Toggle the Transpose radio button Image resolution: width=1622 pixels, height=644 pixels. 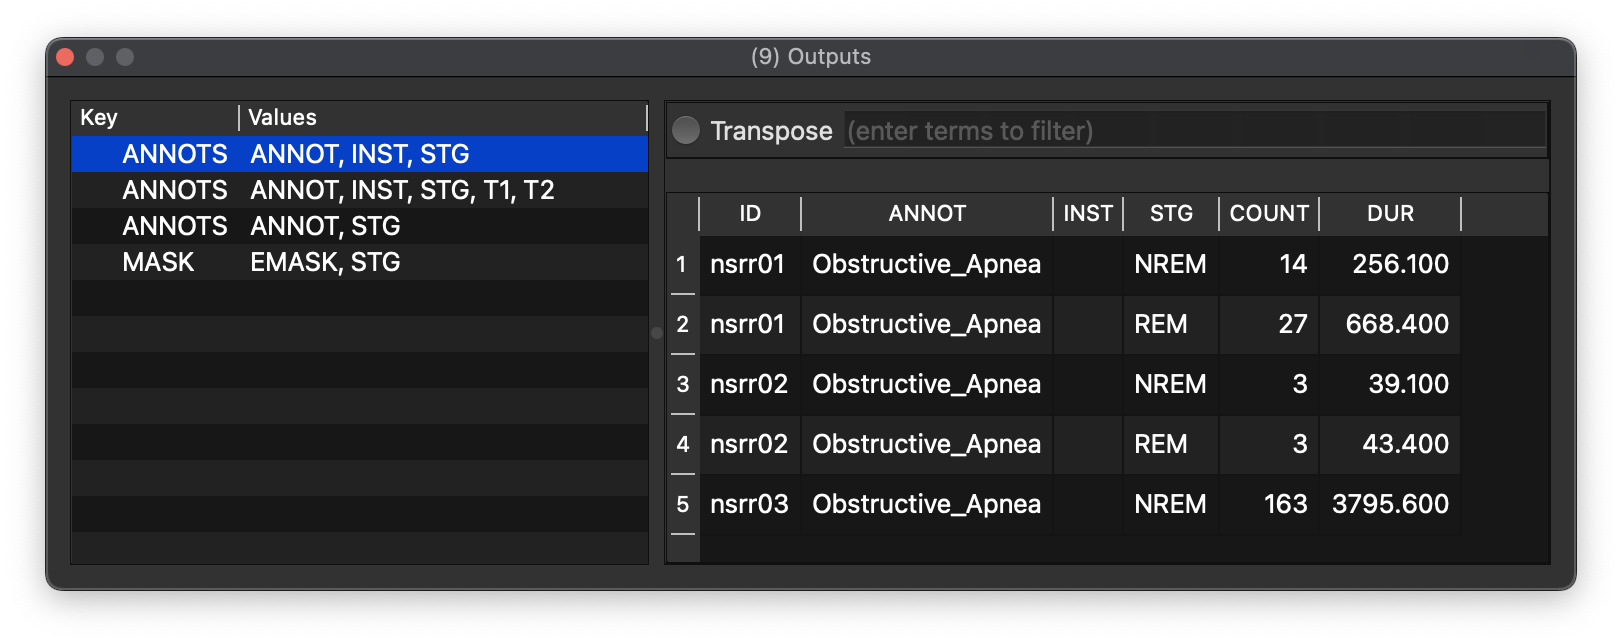coord(686,131)
